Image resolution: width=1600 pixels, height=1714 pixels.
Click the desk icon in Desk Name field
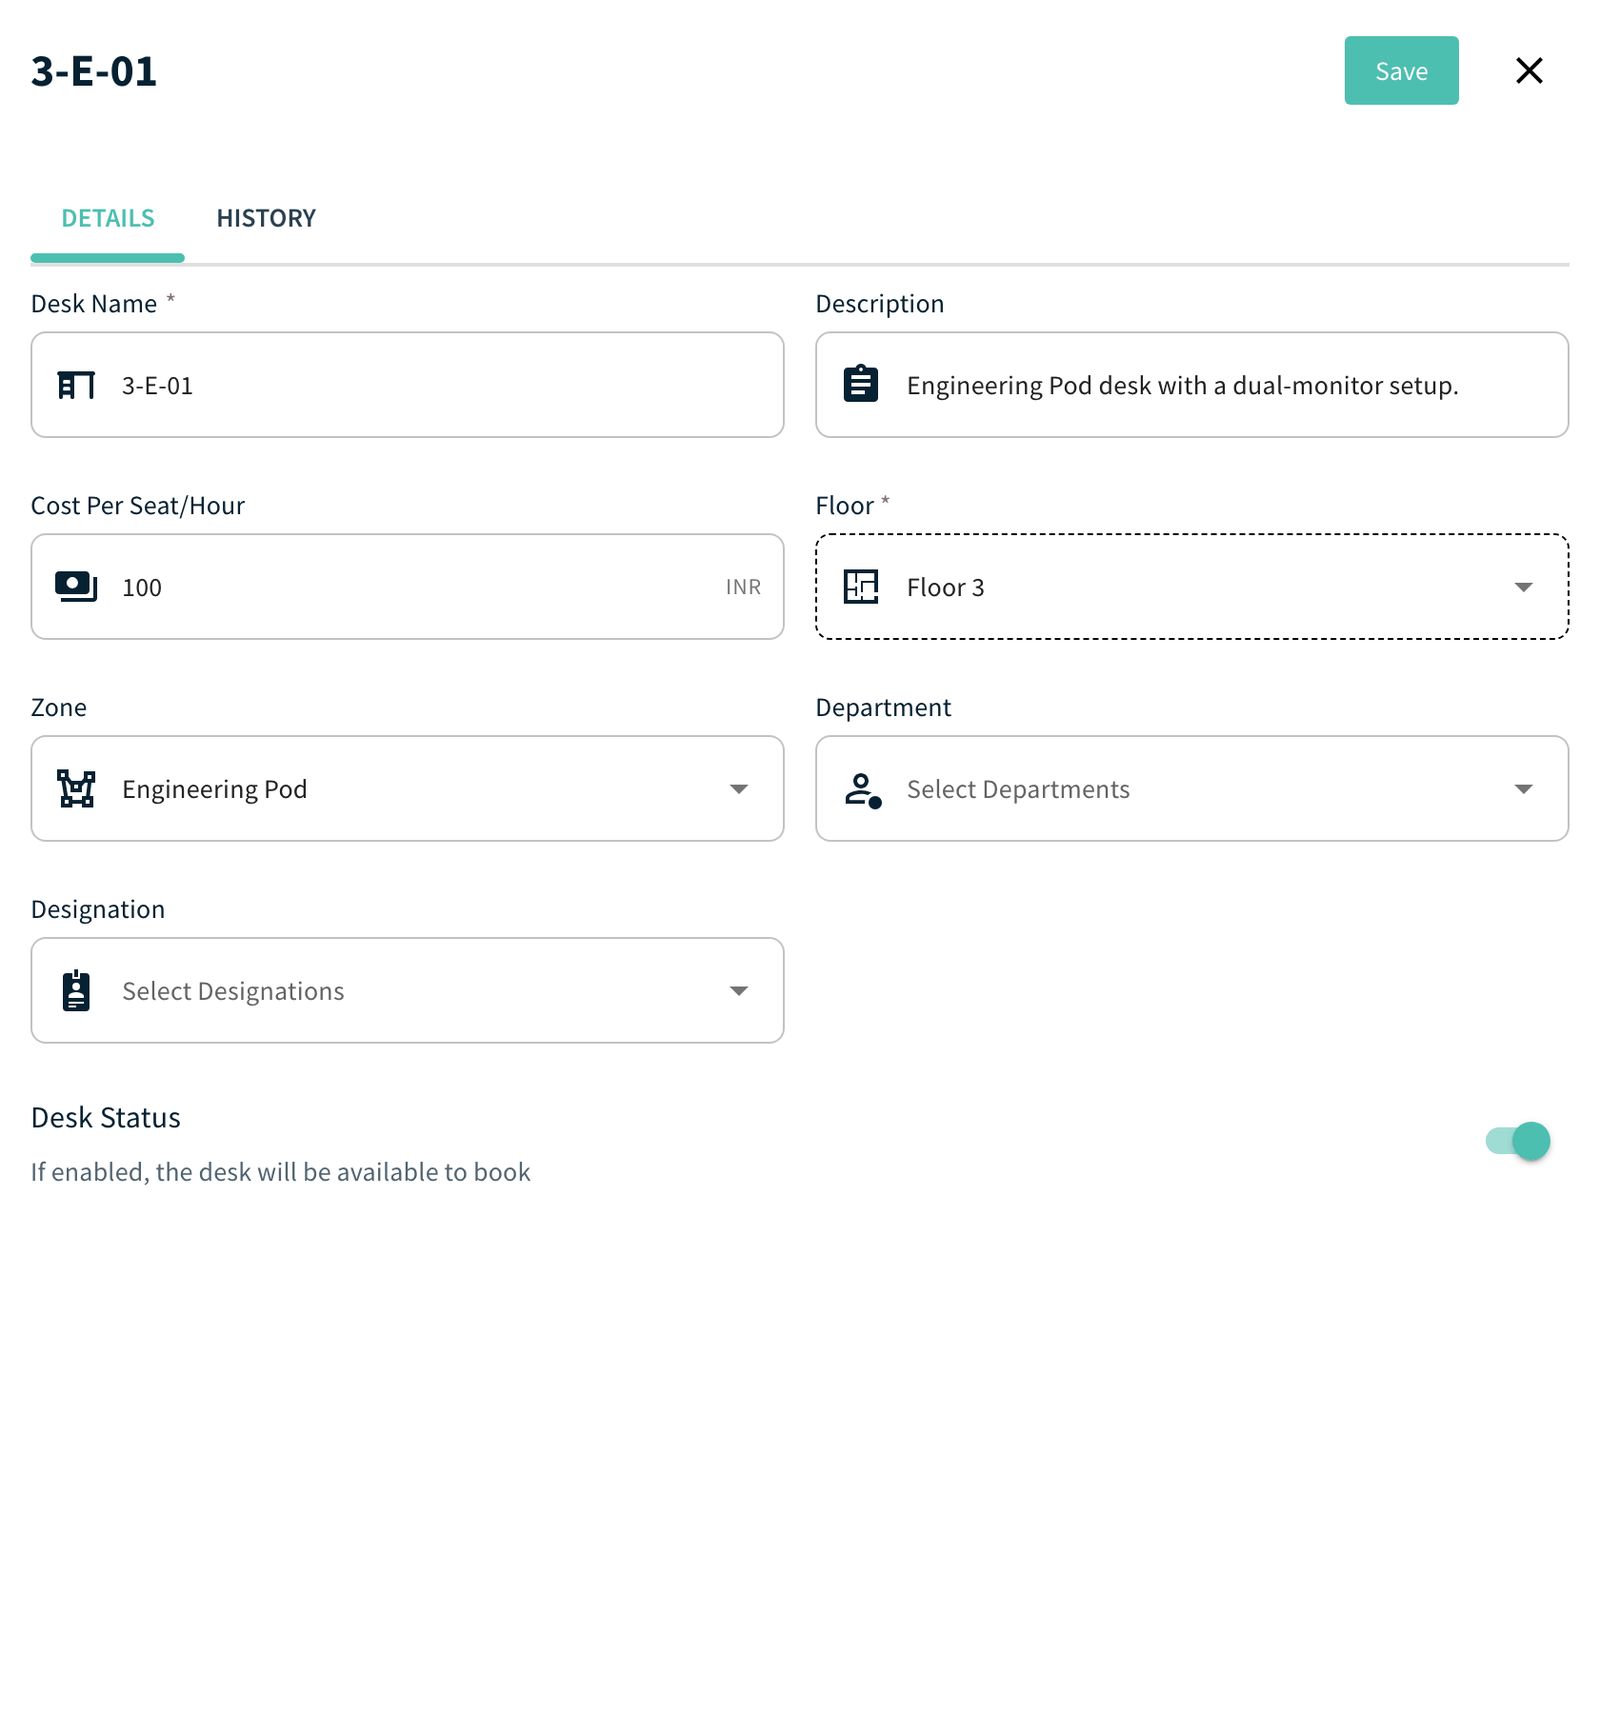point(76,385)
